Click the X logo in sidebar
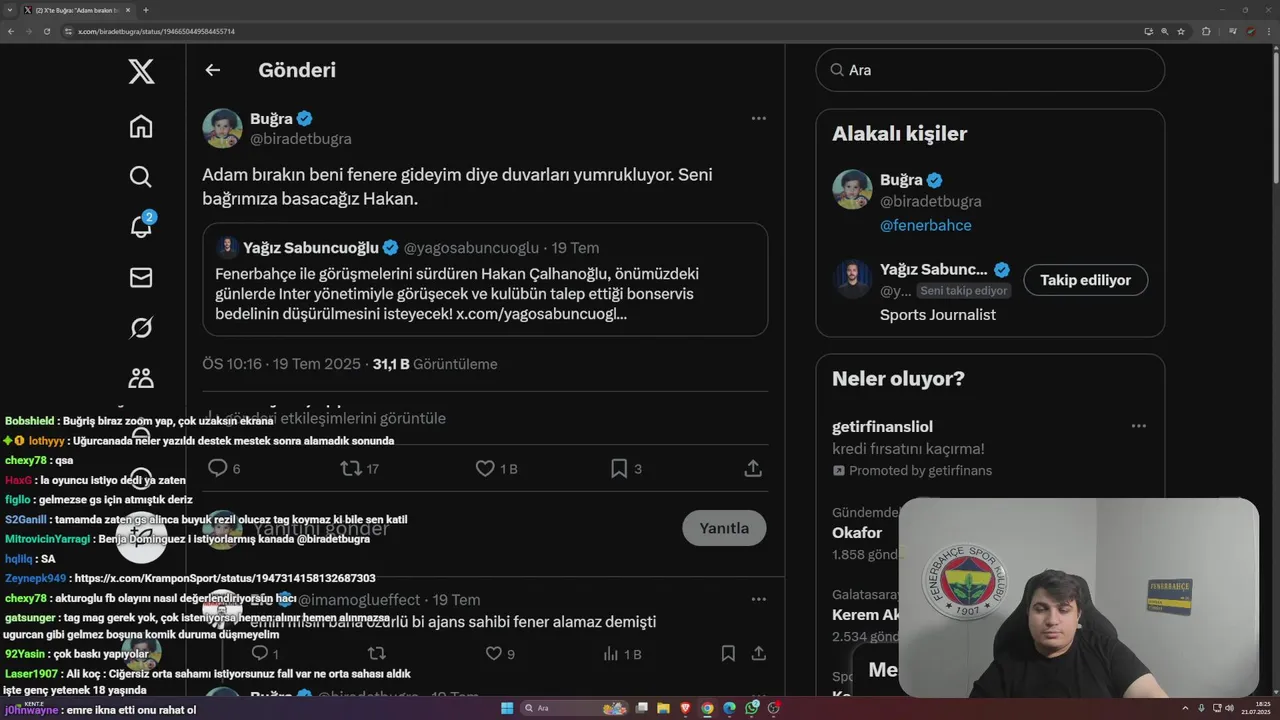This screenshot has width=1280, height=720. (141, 71)
